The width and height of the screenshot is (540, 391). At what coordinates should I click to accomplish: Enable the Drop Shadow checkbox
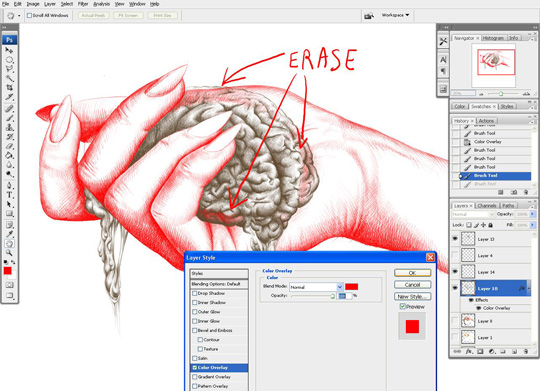pyautogui.click(x=195, y=293)
